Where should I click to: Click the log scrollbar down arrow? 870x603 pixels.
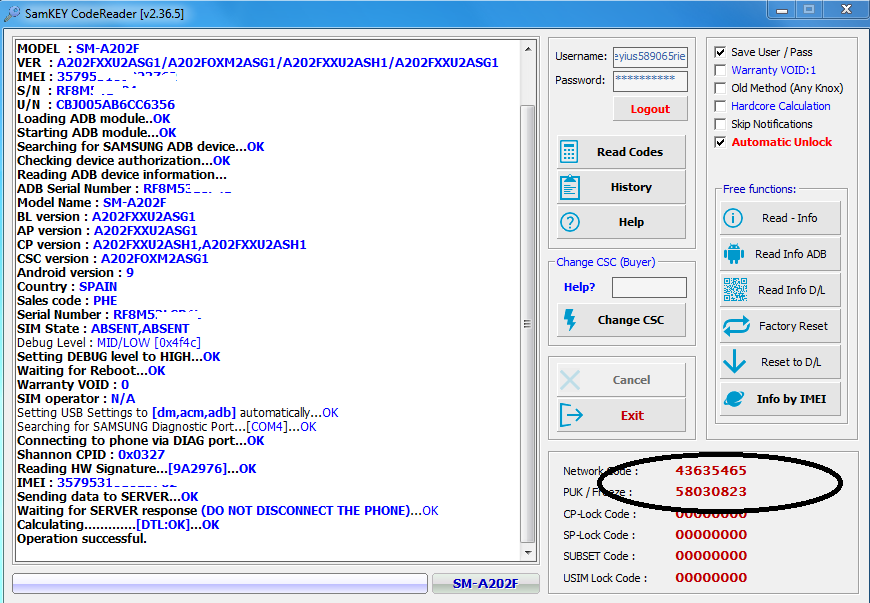coord(528,553)
